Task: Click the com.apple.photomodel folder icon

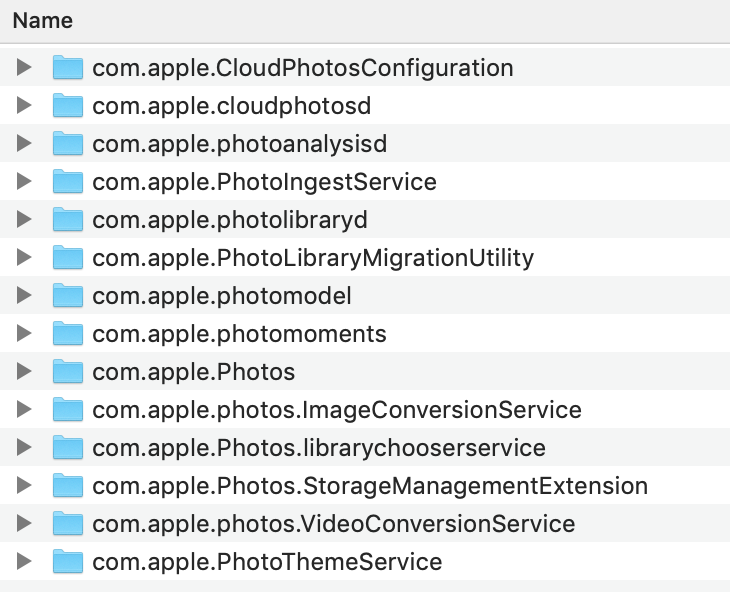Action: coord(67,296)
